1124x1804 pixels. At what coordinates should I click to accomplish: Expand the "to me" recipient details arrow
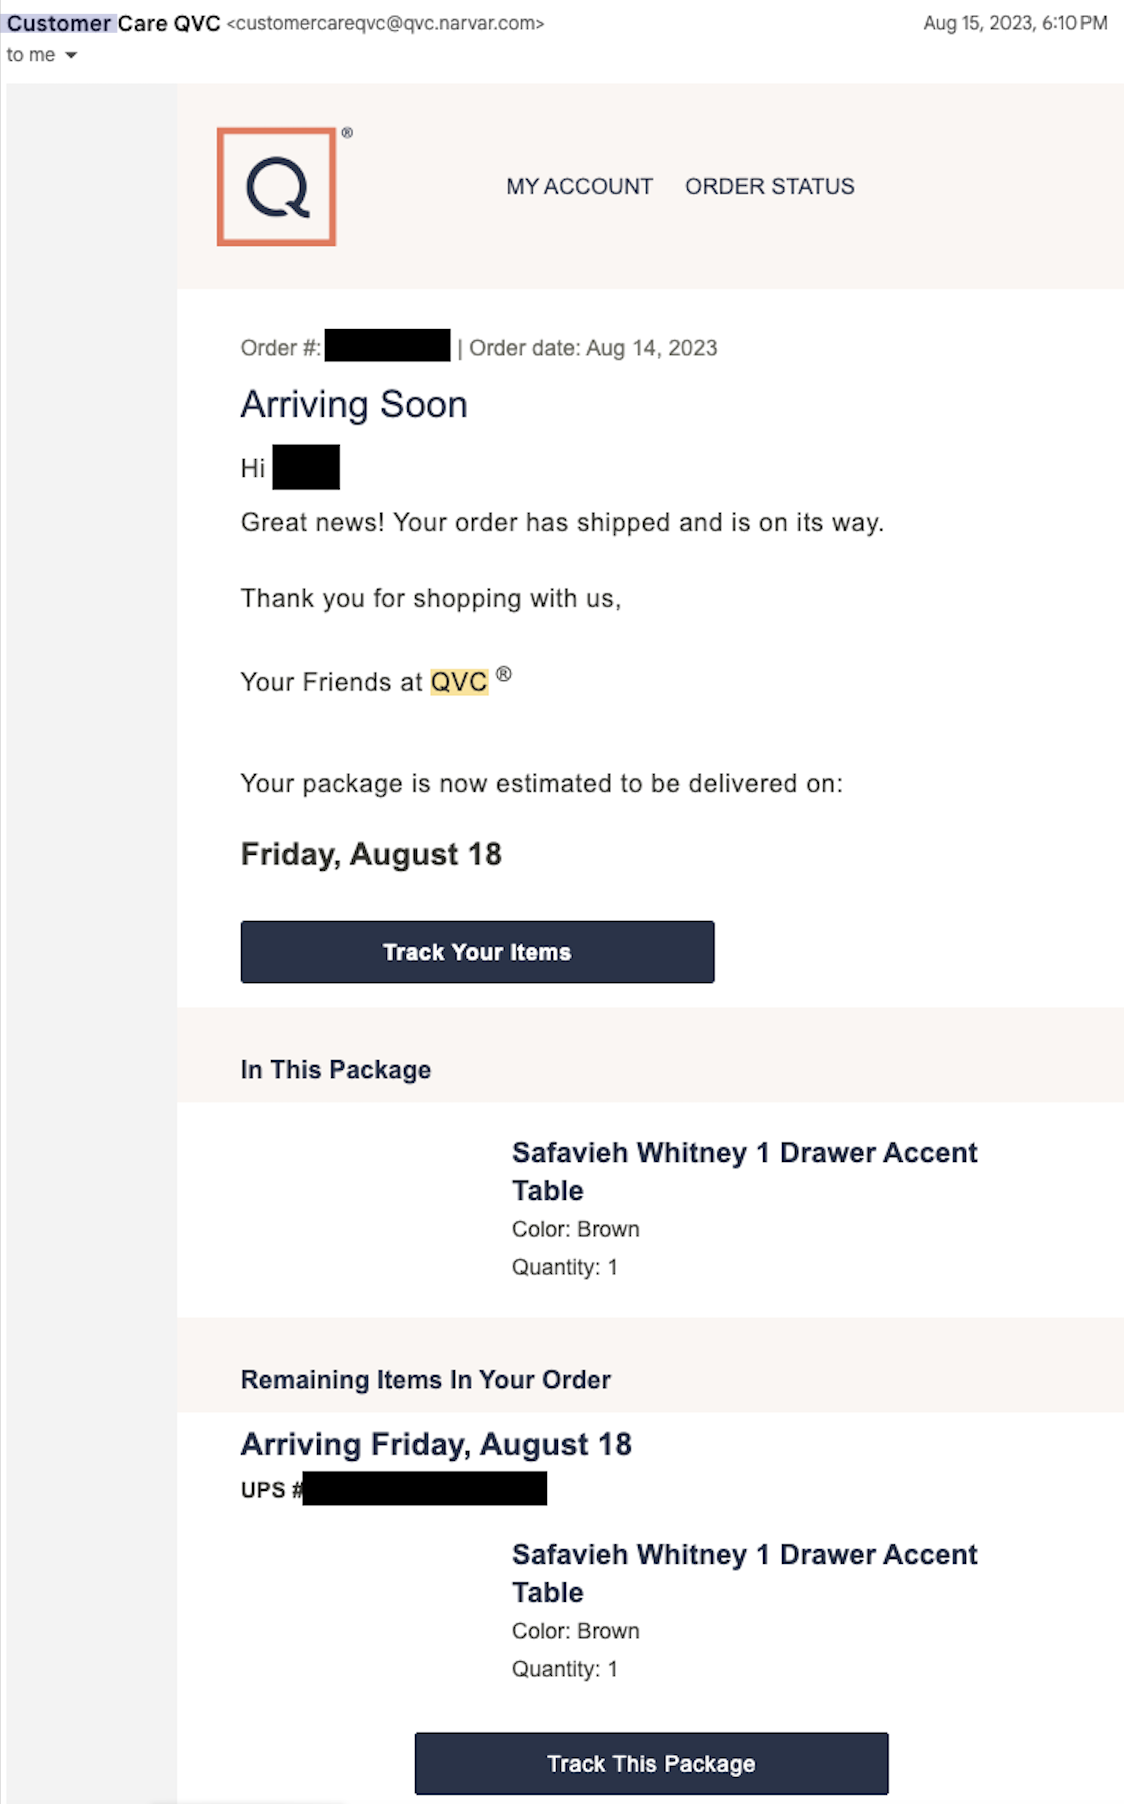[x=71, y=56]
